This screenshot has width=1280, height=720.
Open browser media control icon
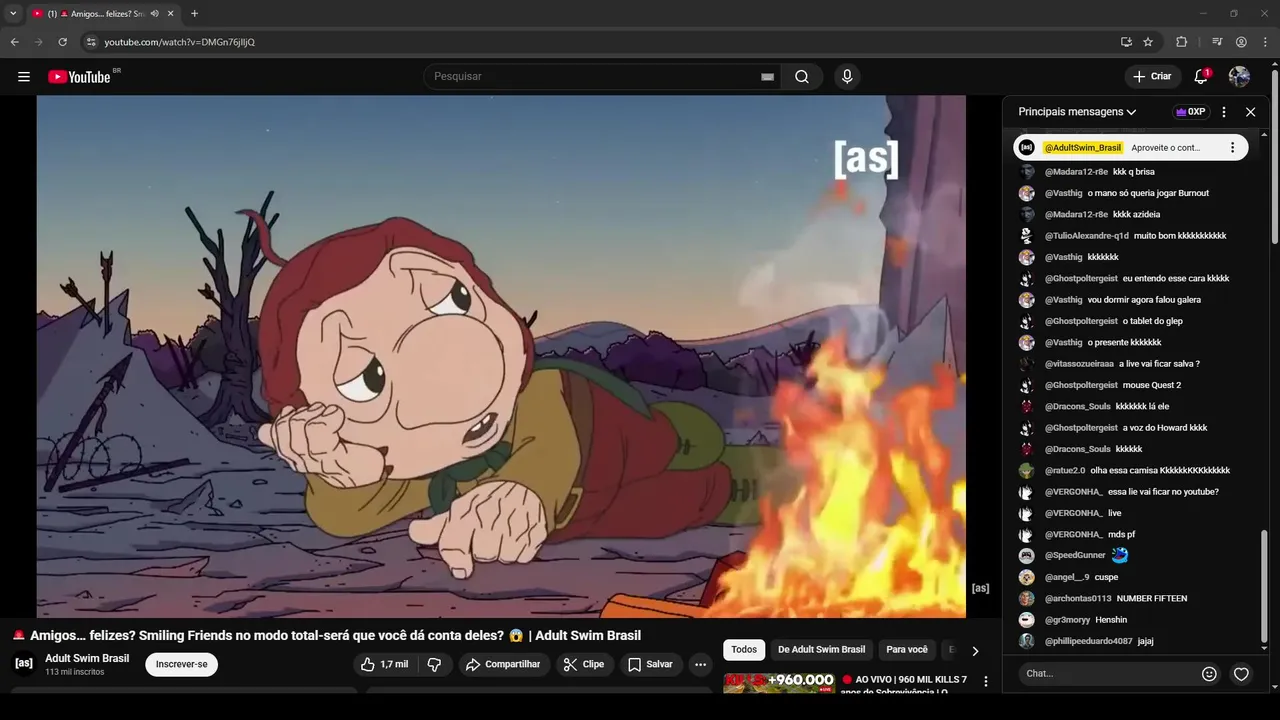coord(1217,42)
